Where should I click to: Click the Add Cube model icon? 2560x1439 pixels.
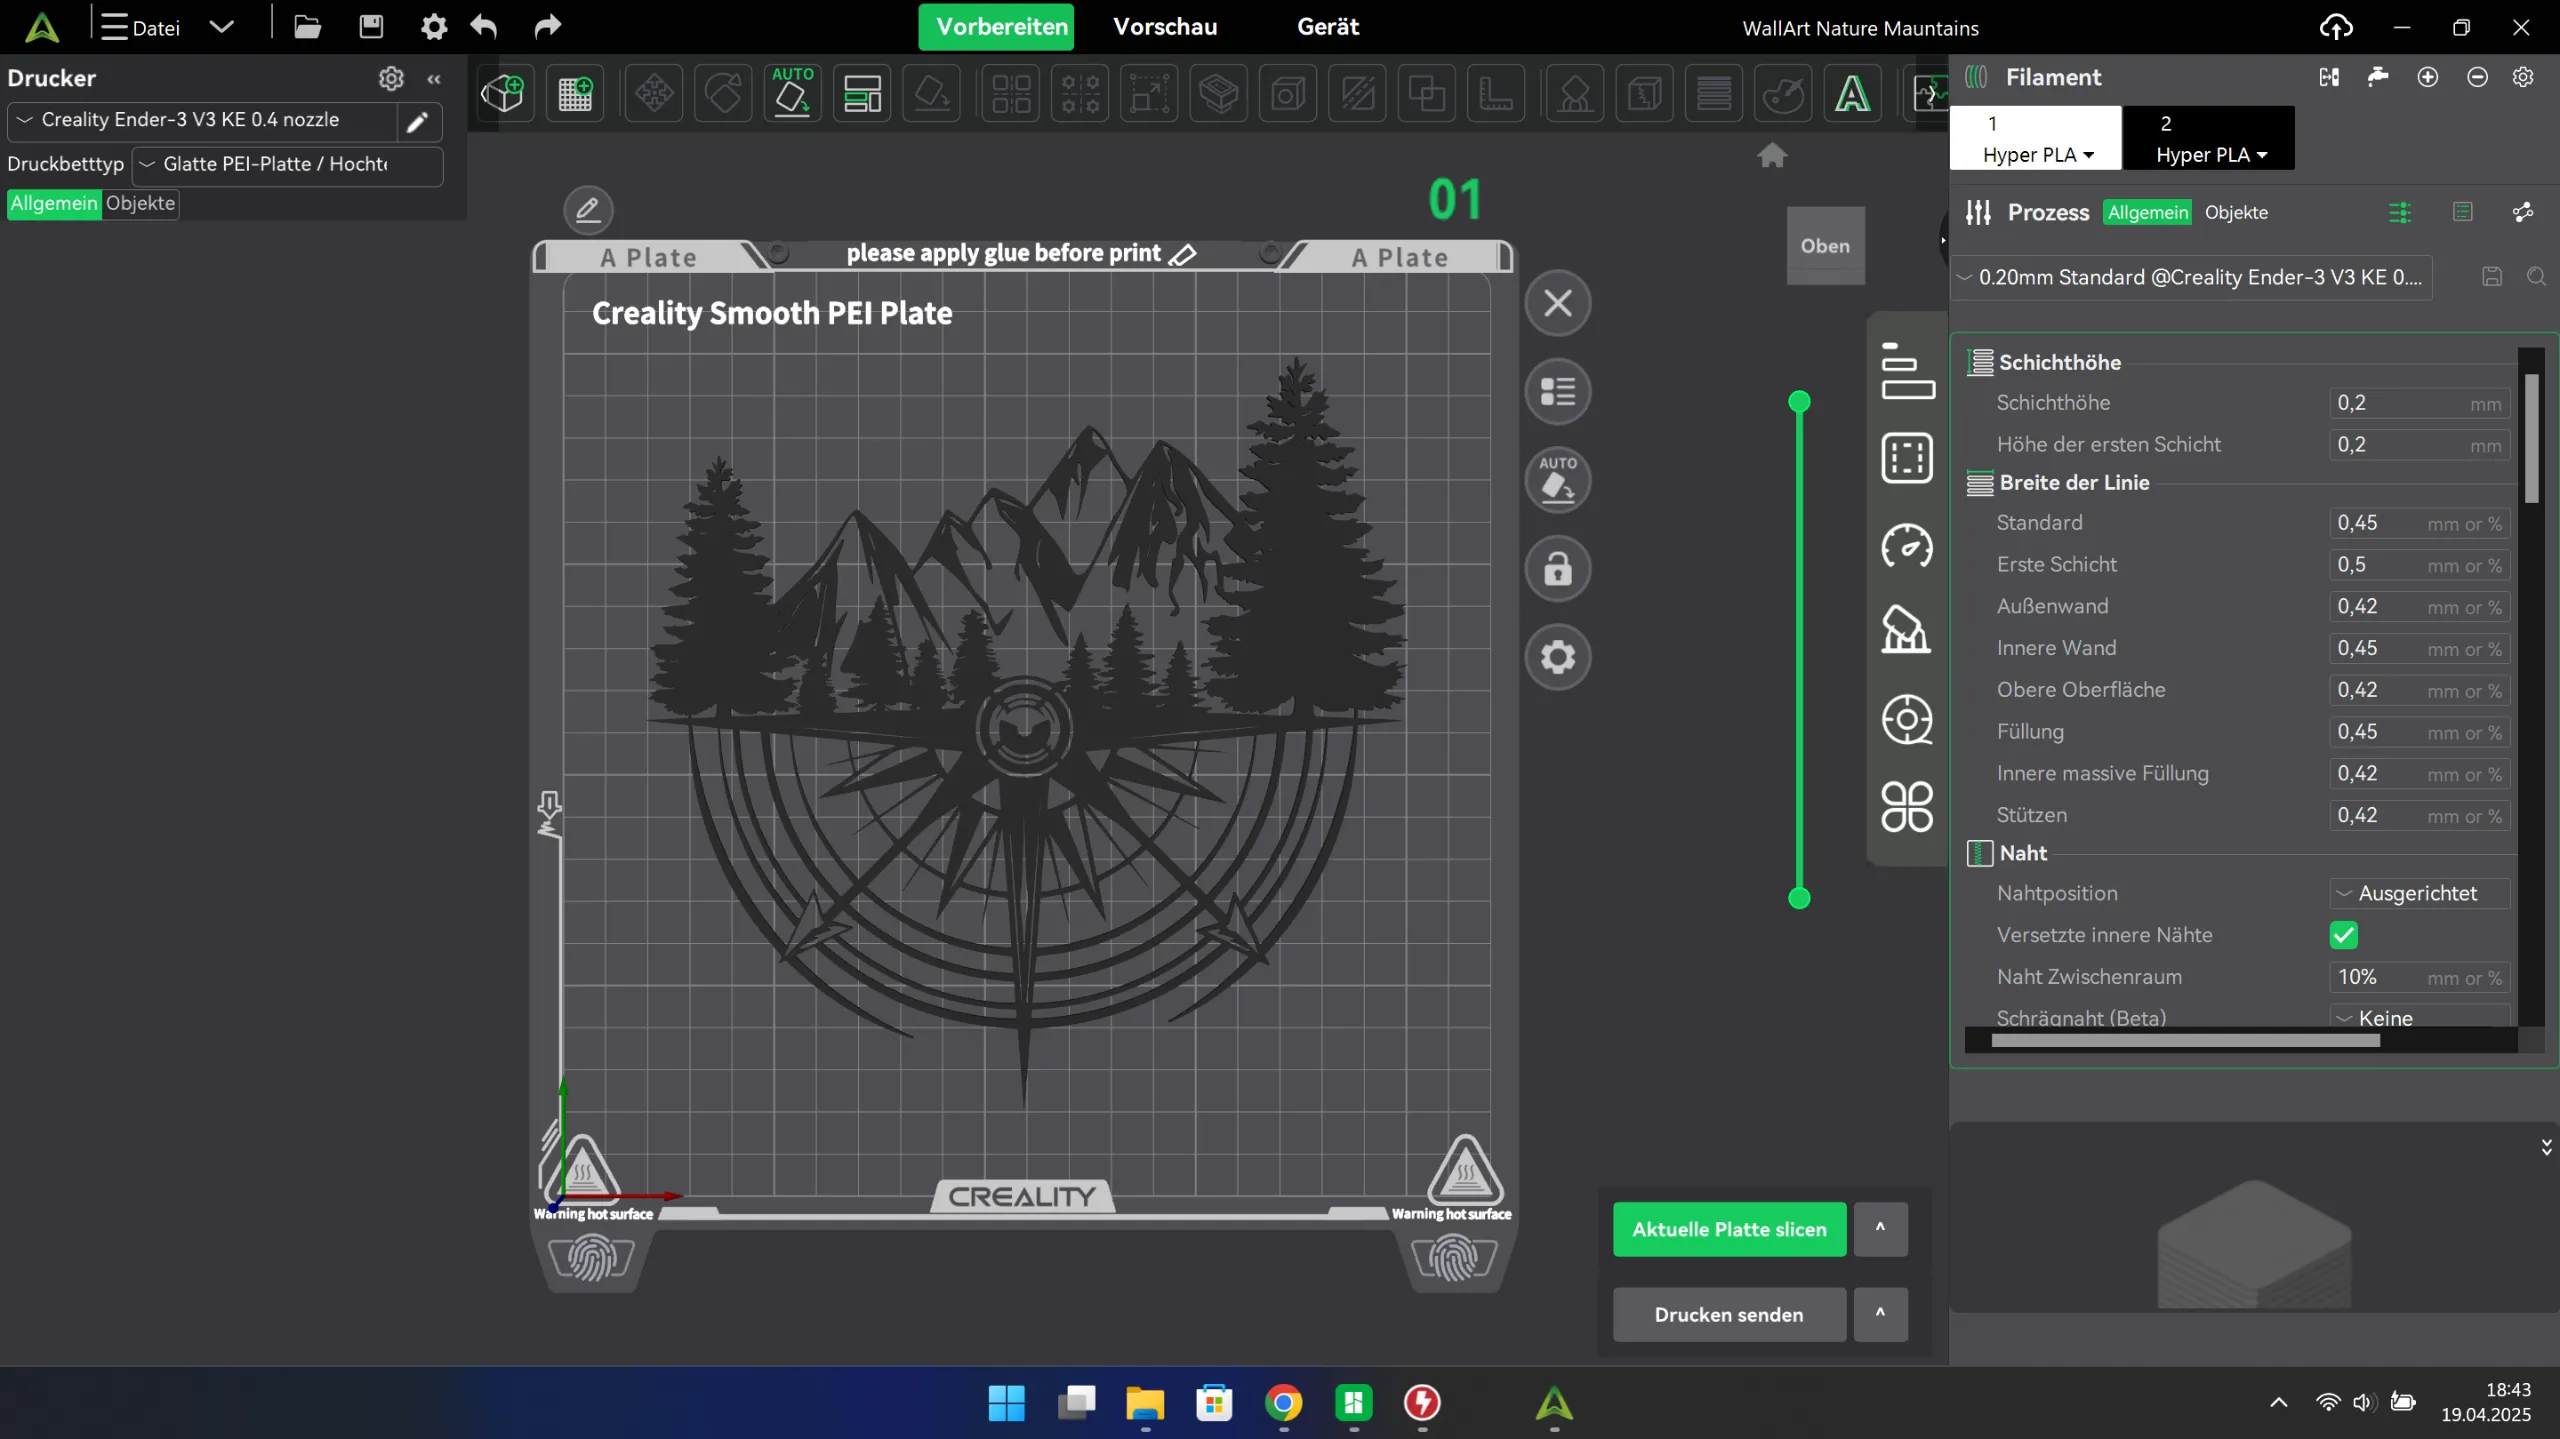[502, 94]
